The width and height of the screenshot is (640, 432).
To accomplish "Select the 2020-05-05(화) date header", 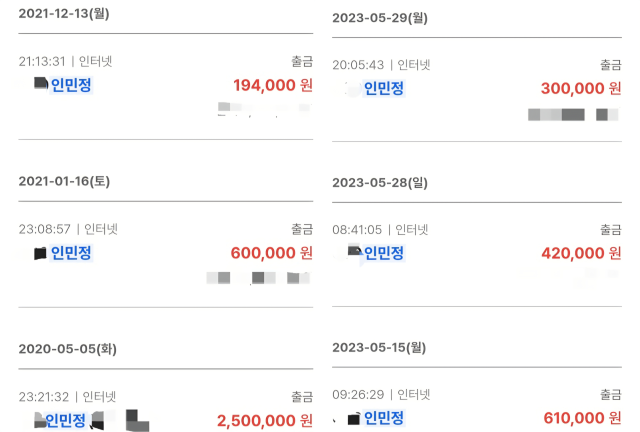I will 65,348.
